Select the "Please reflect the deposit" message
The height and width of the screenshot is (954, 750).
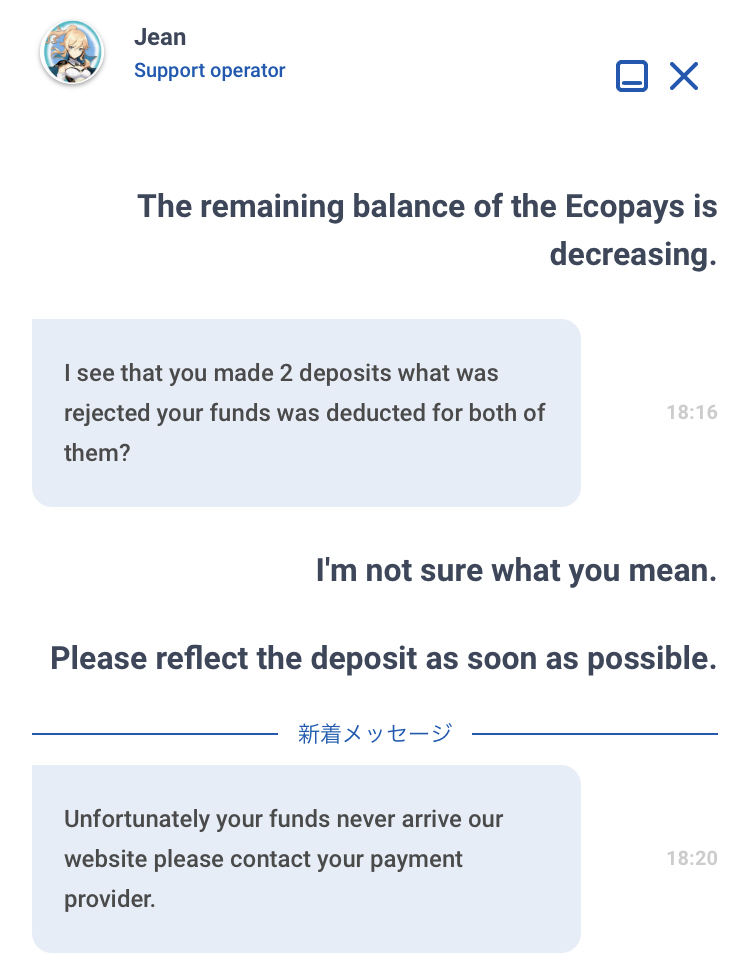384,659
